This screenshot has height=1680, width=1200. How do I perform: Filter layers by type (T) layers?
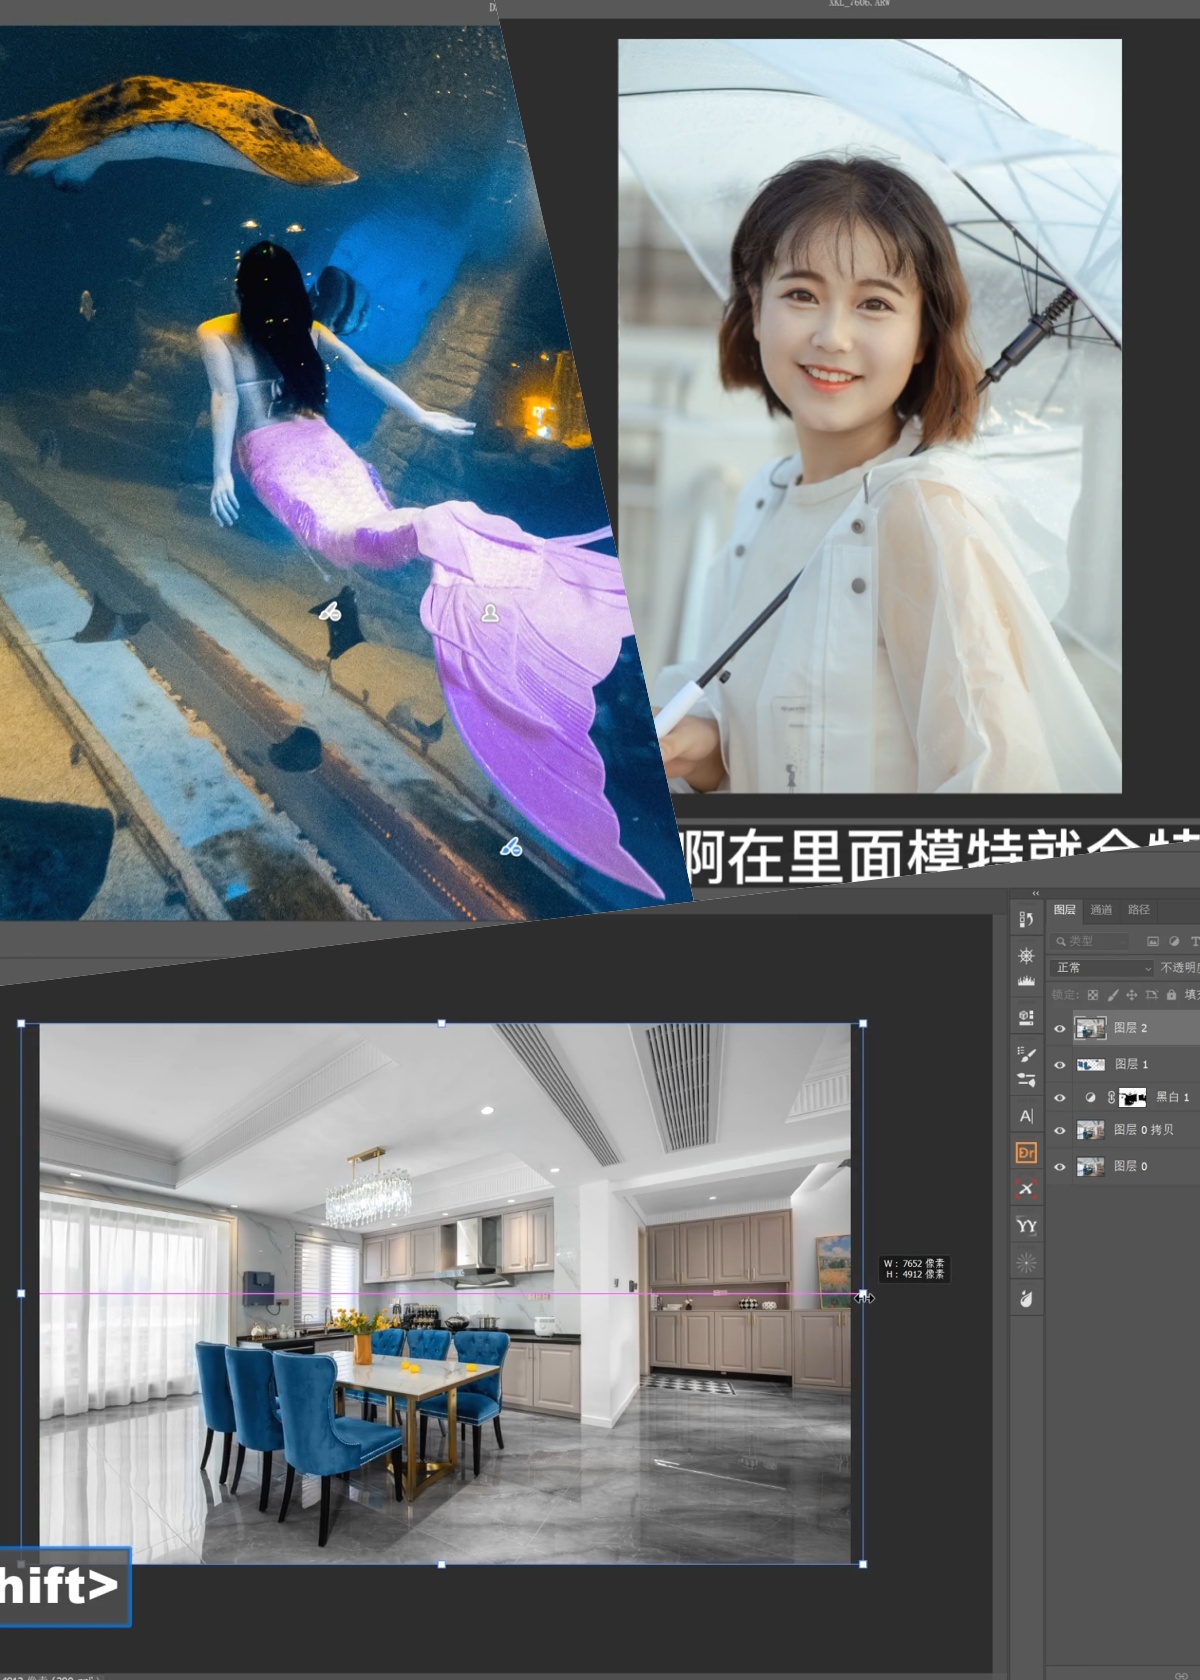[x=1194, y=941]
